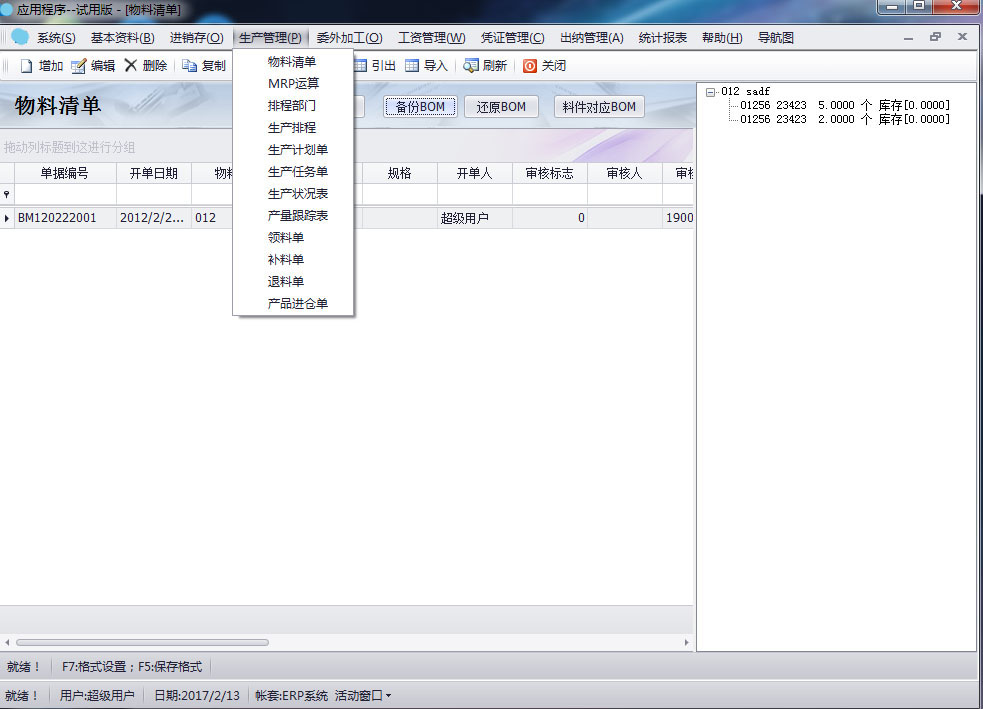This screenshot has height=709, width=983.
Task: Select the 超级用户 cell in the grid
Action: tap(475, 218)
